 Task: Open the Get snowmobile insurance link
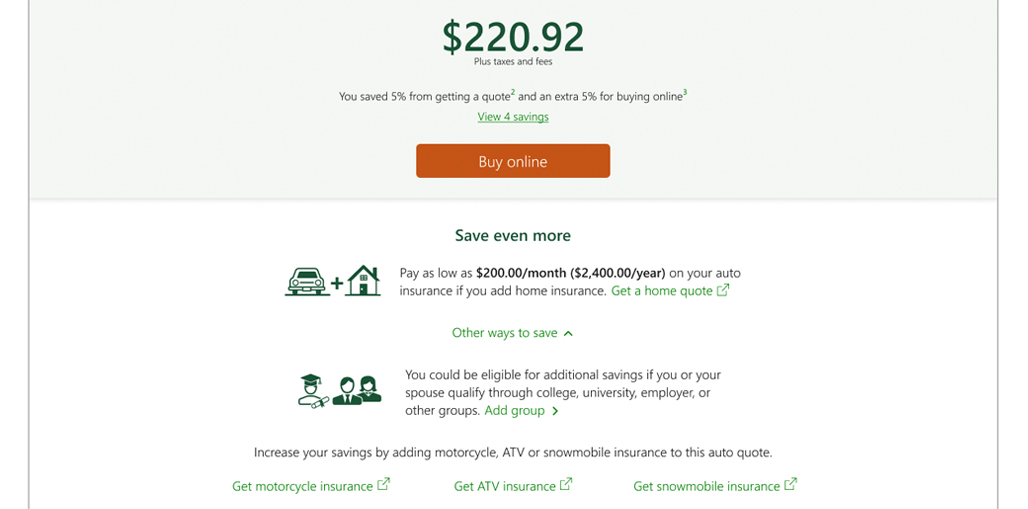pyautogui.click(x=706, y=486)
